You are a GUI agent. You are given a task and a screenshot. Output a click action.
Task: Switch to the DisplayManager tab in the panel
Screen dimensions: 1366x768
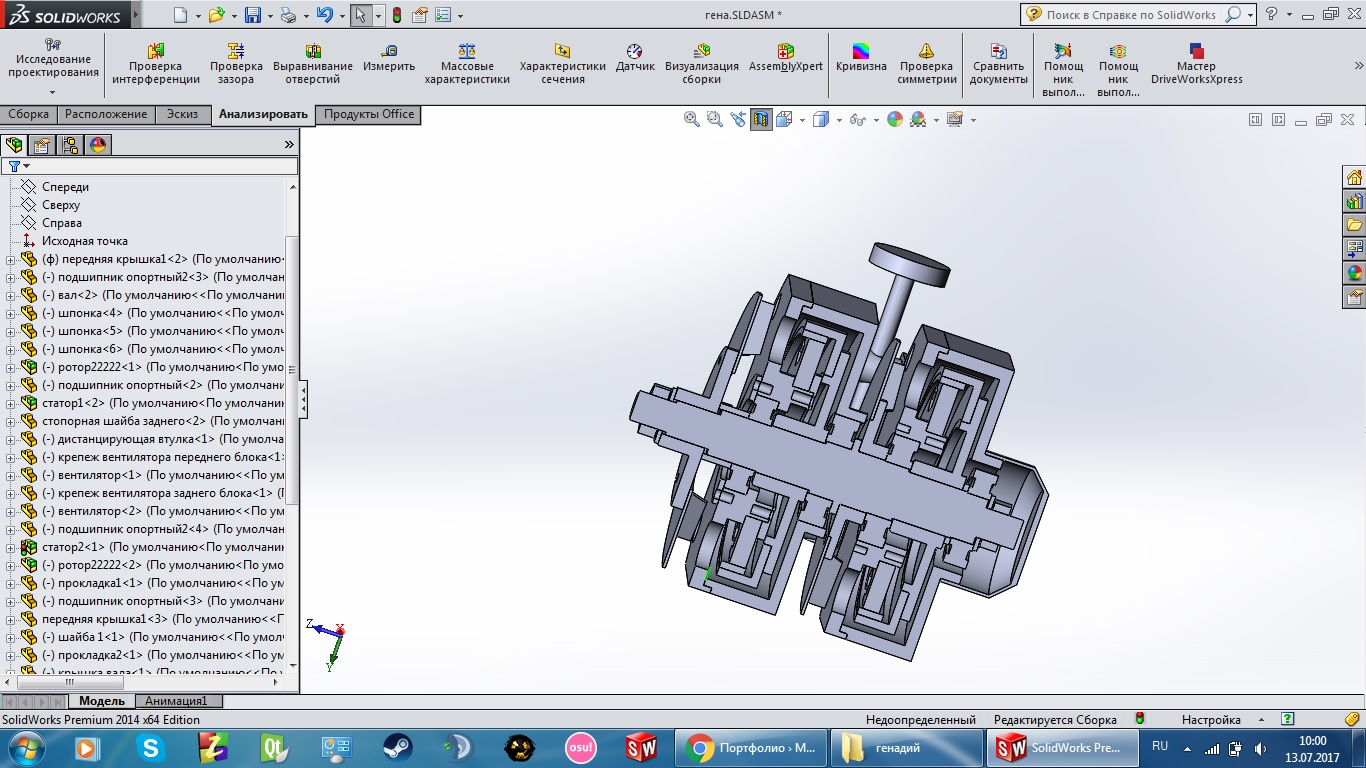pos(97,145)
